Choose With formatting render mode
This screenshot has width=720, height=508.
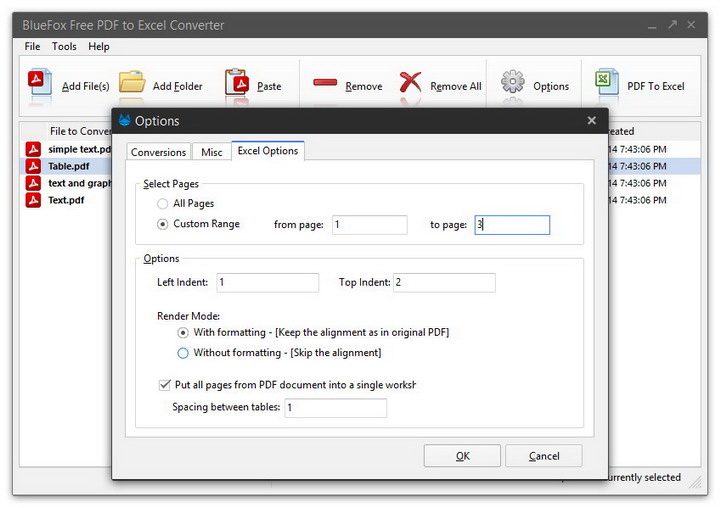point(183,333)
